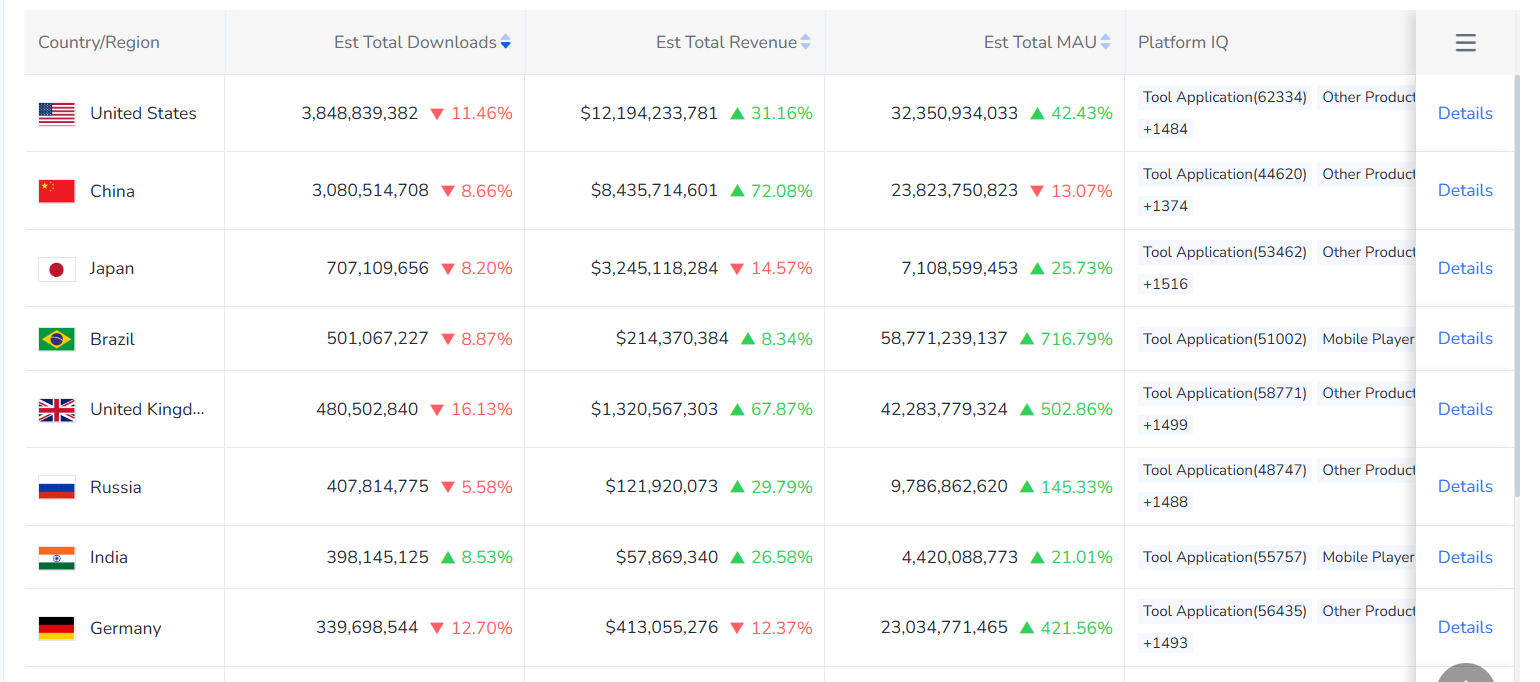Open Details link for United States
1540x682 pixels.
1465,113
